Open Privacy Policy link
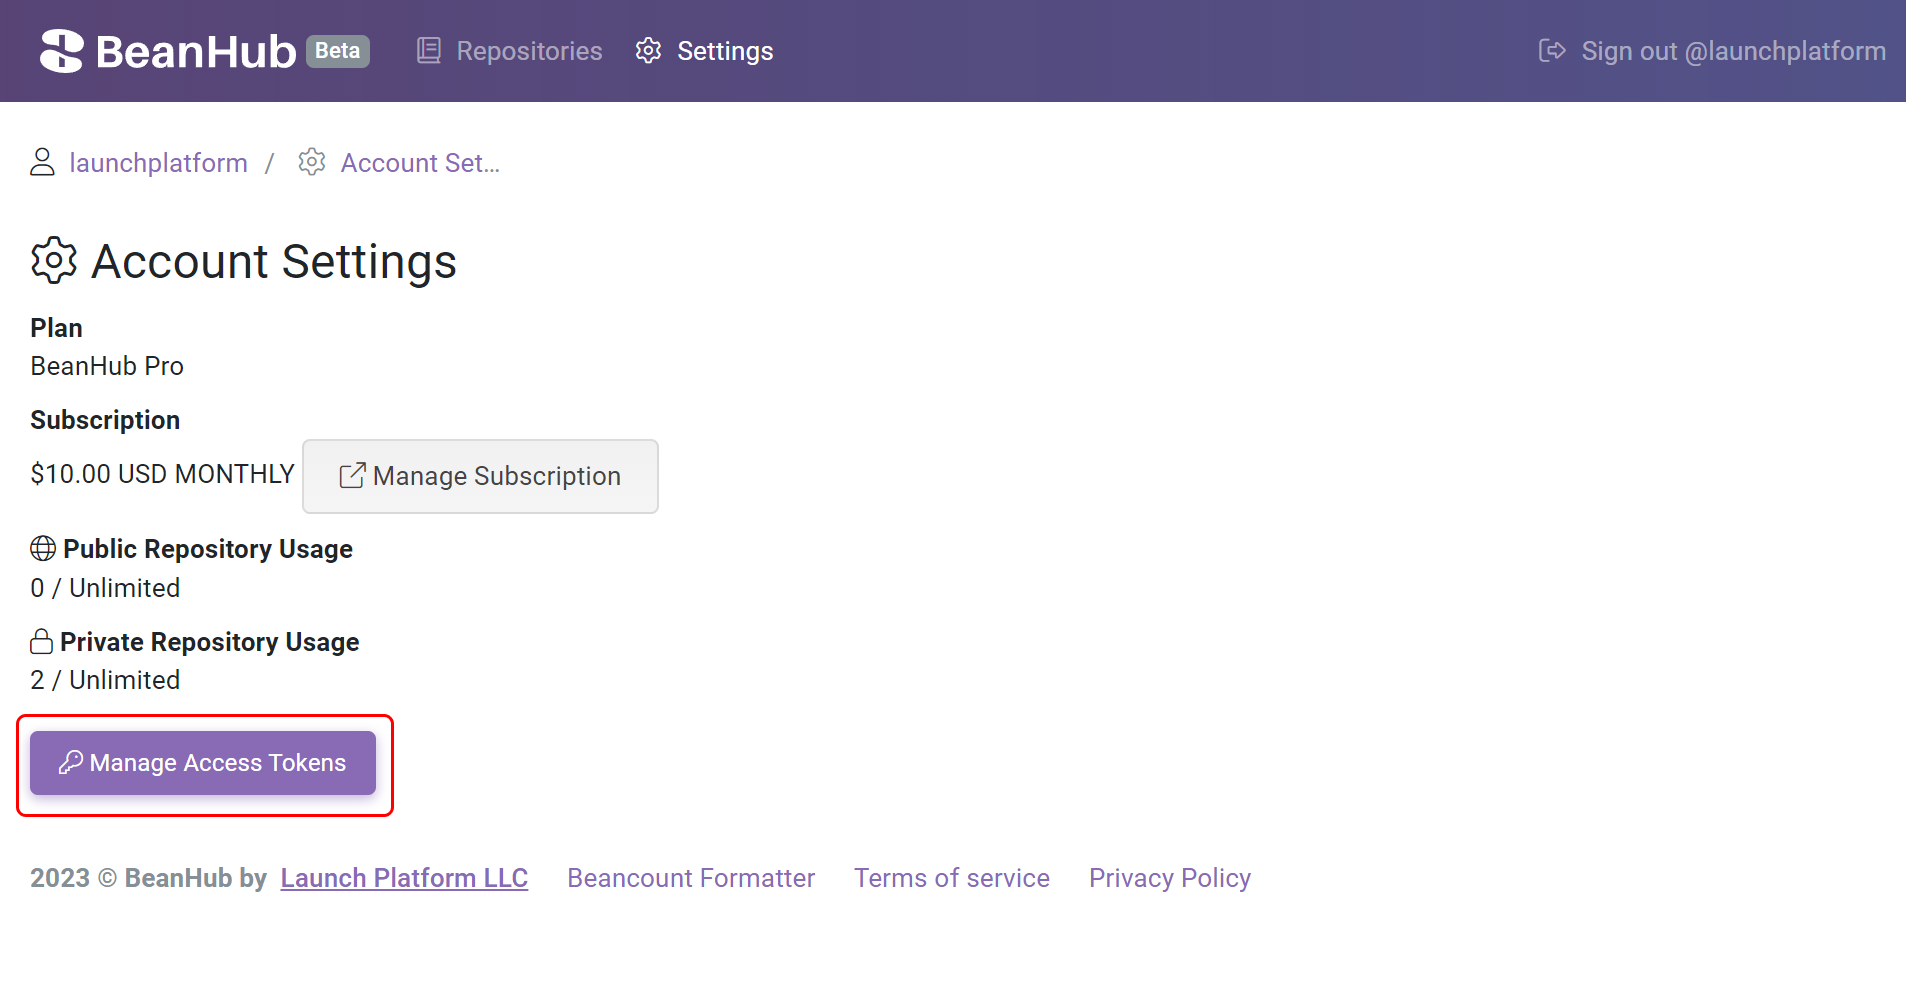 [1170, 878]
